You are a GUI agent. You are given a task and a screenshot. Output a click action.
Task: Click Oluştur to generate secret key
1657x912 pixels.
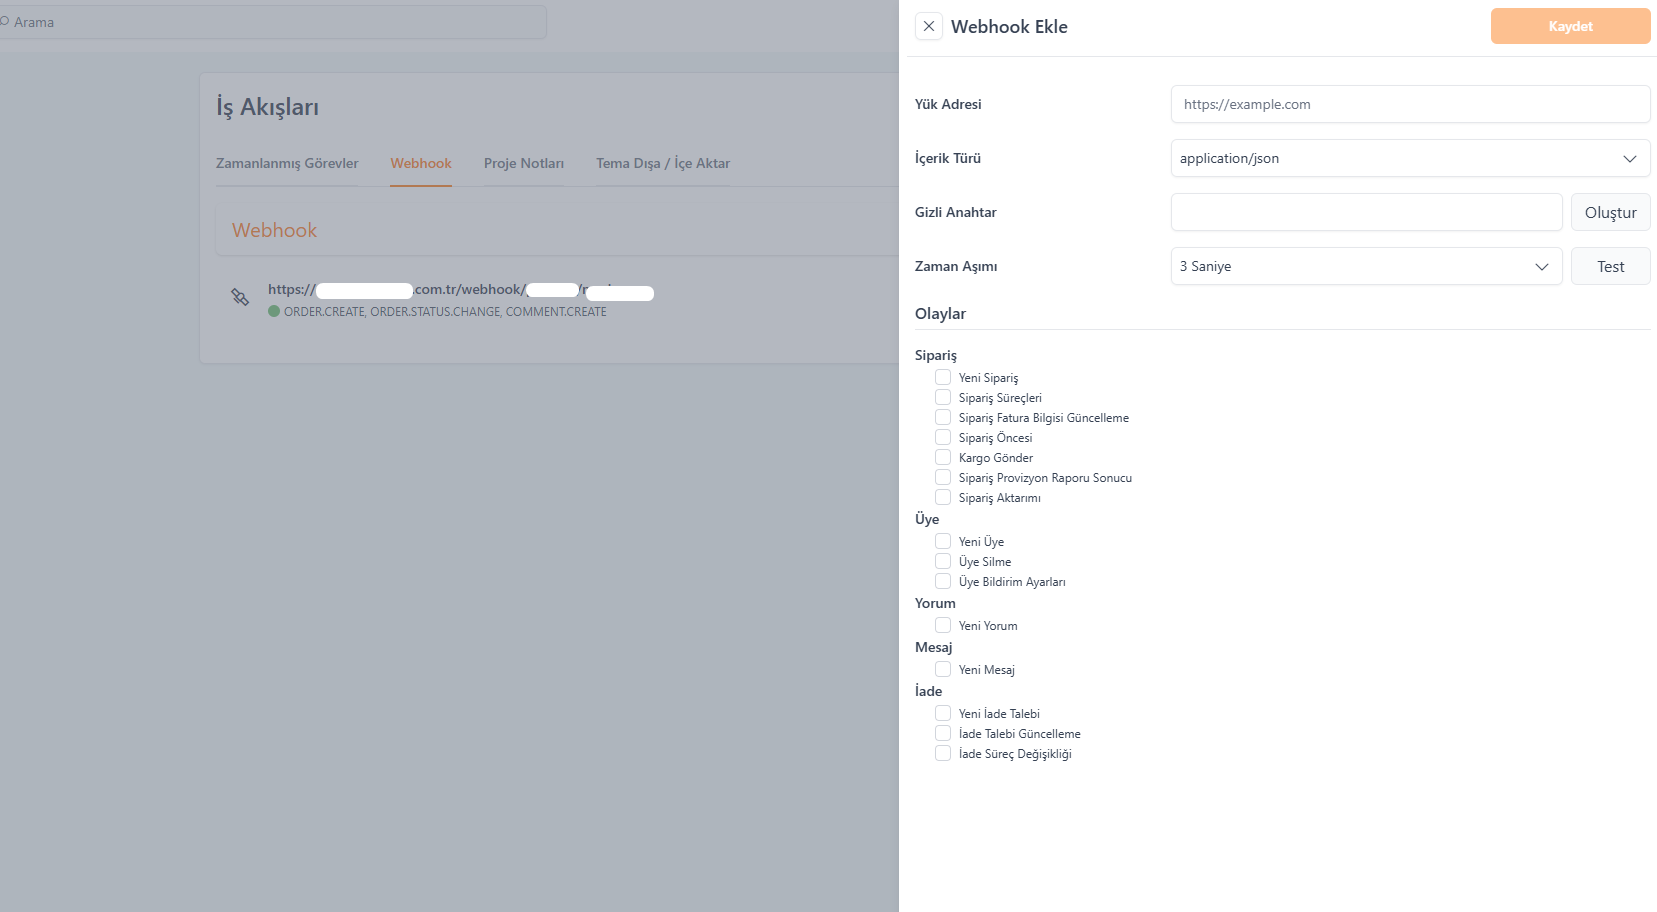[x=1610, y=212]
